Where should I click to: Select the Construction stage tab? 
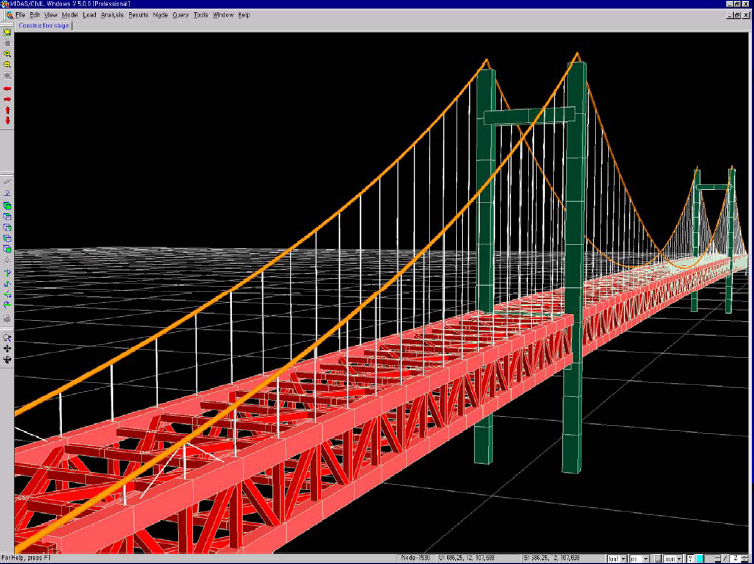tap(44, 26)
